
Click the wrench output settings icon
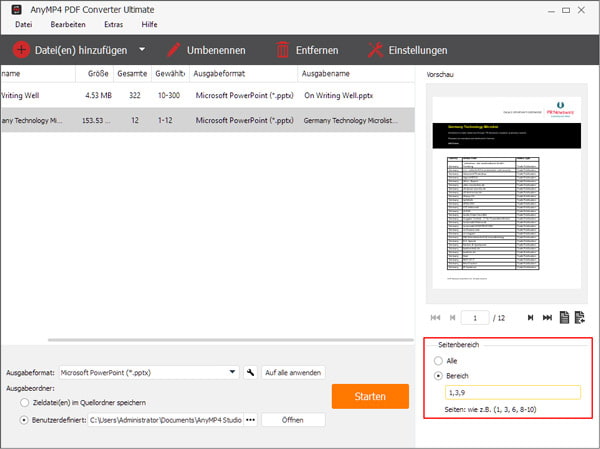[250, 372]
